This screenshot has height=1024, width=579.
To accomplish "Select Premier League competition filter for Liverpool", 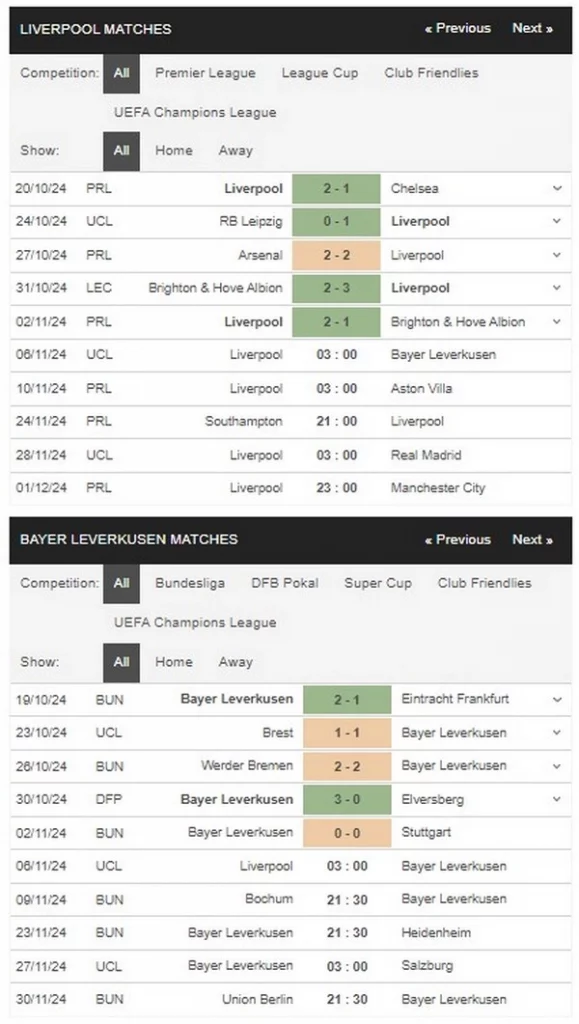I will tap(205, 73).
